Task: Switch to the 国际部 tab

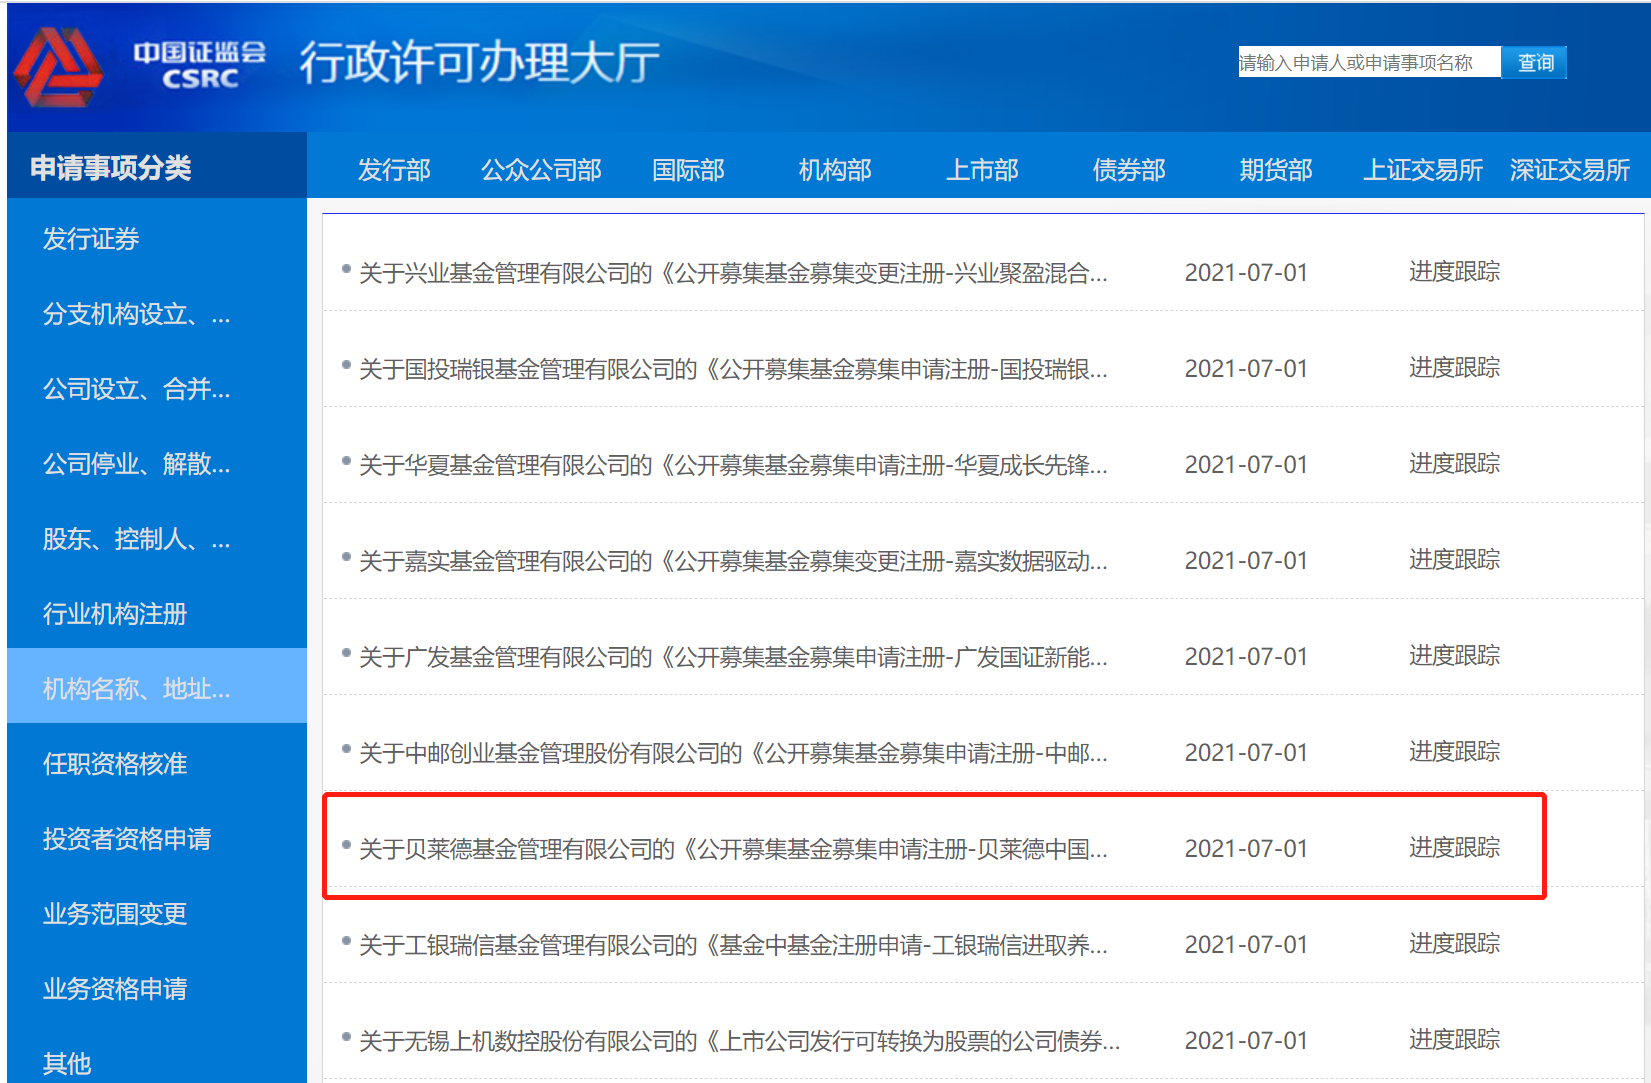Action: click(x=688, y=170)
